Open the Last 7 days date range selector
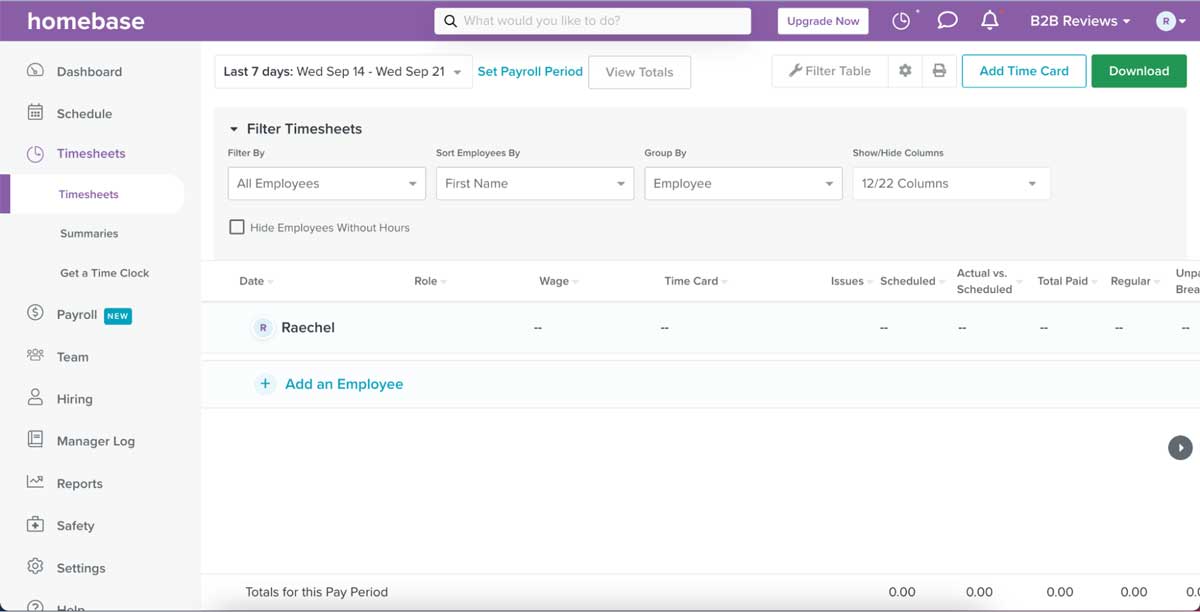This screenshot has height=612, width=1200. click(342, 72)
